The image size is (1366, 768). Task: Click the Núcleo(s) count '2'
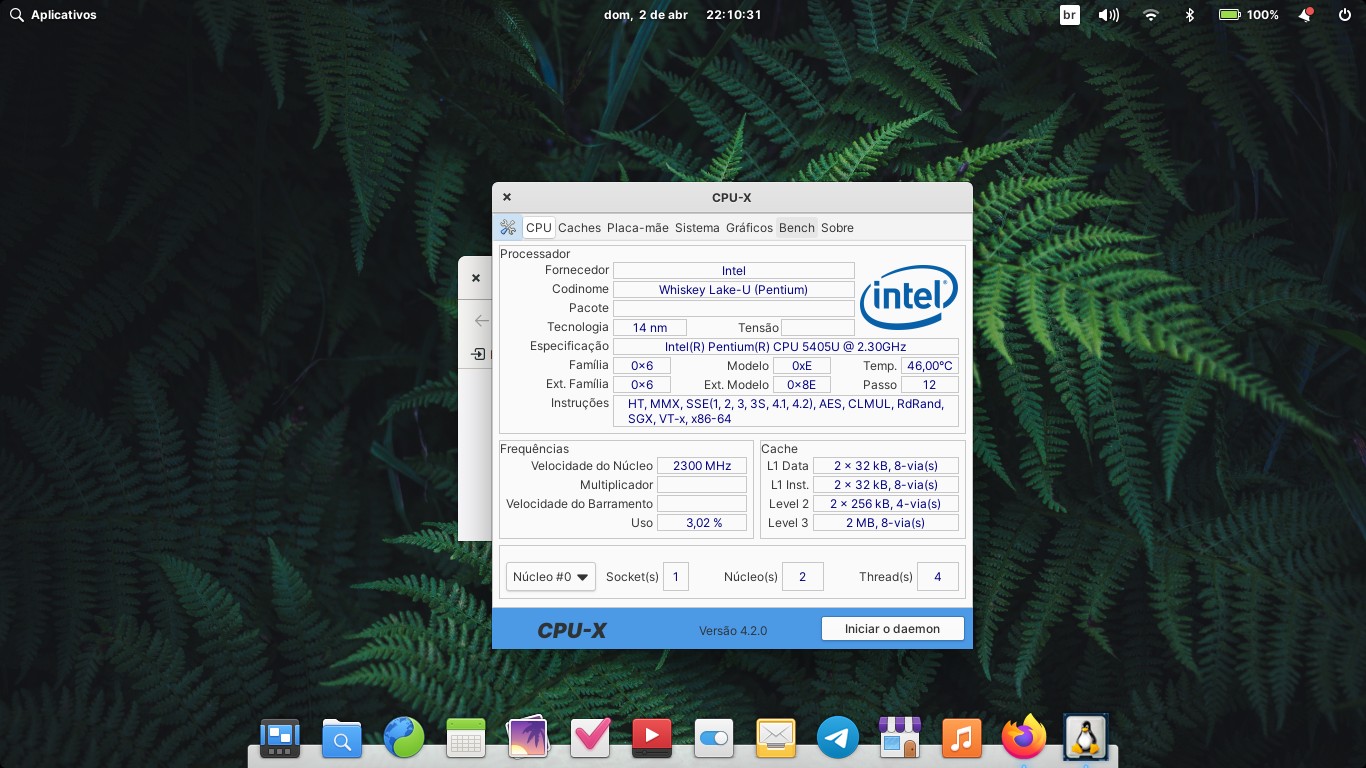pyautogui.click(x=803, y=577)
